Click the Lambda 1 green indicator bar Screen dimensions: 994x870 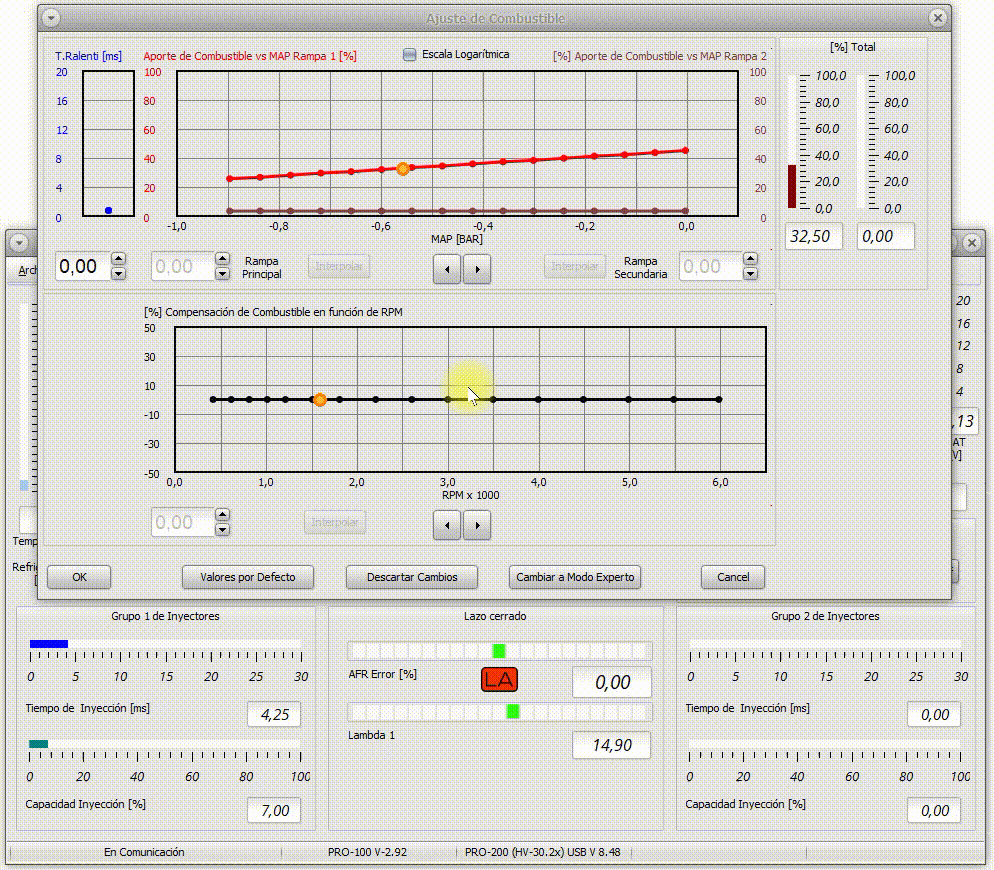(513, 711)
